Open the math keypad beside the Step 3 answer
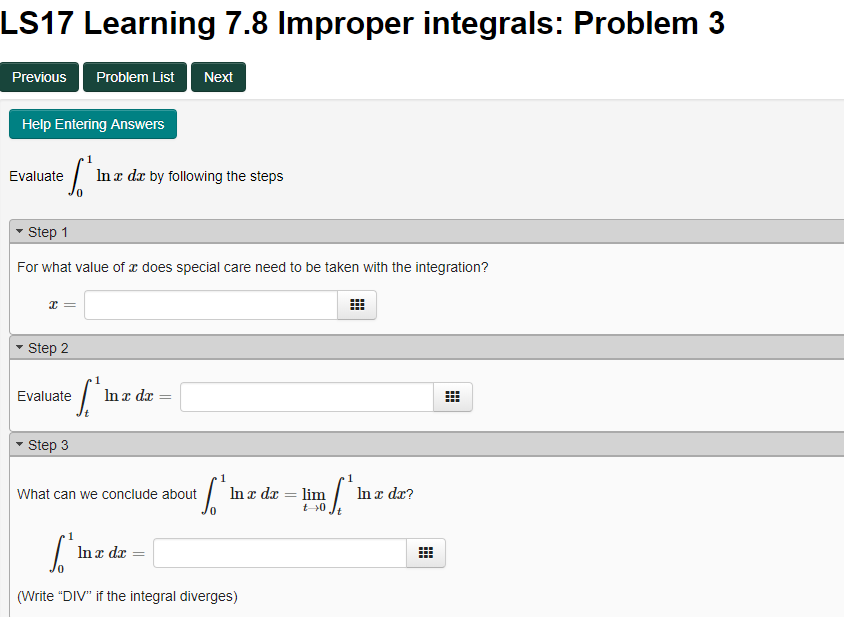This screenshot has width=844, height=617. pyautogui.click(x=426, y=552)
